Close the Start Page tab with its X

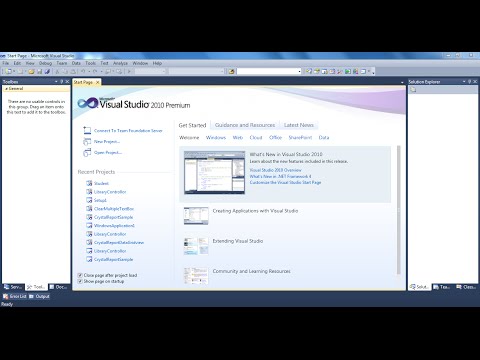click(x=97, y=82)
